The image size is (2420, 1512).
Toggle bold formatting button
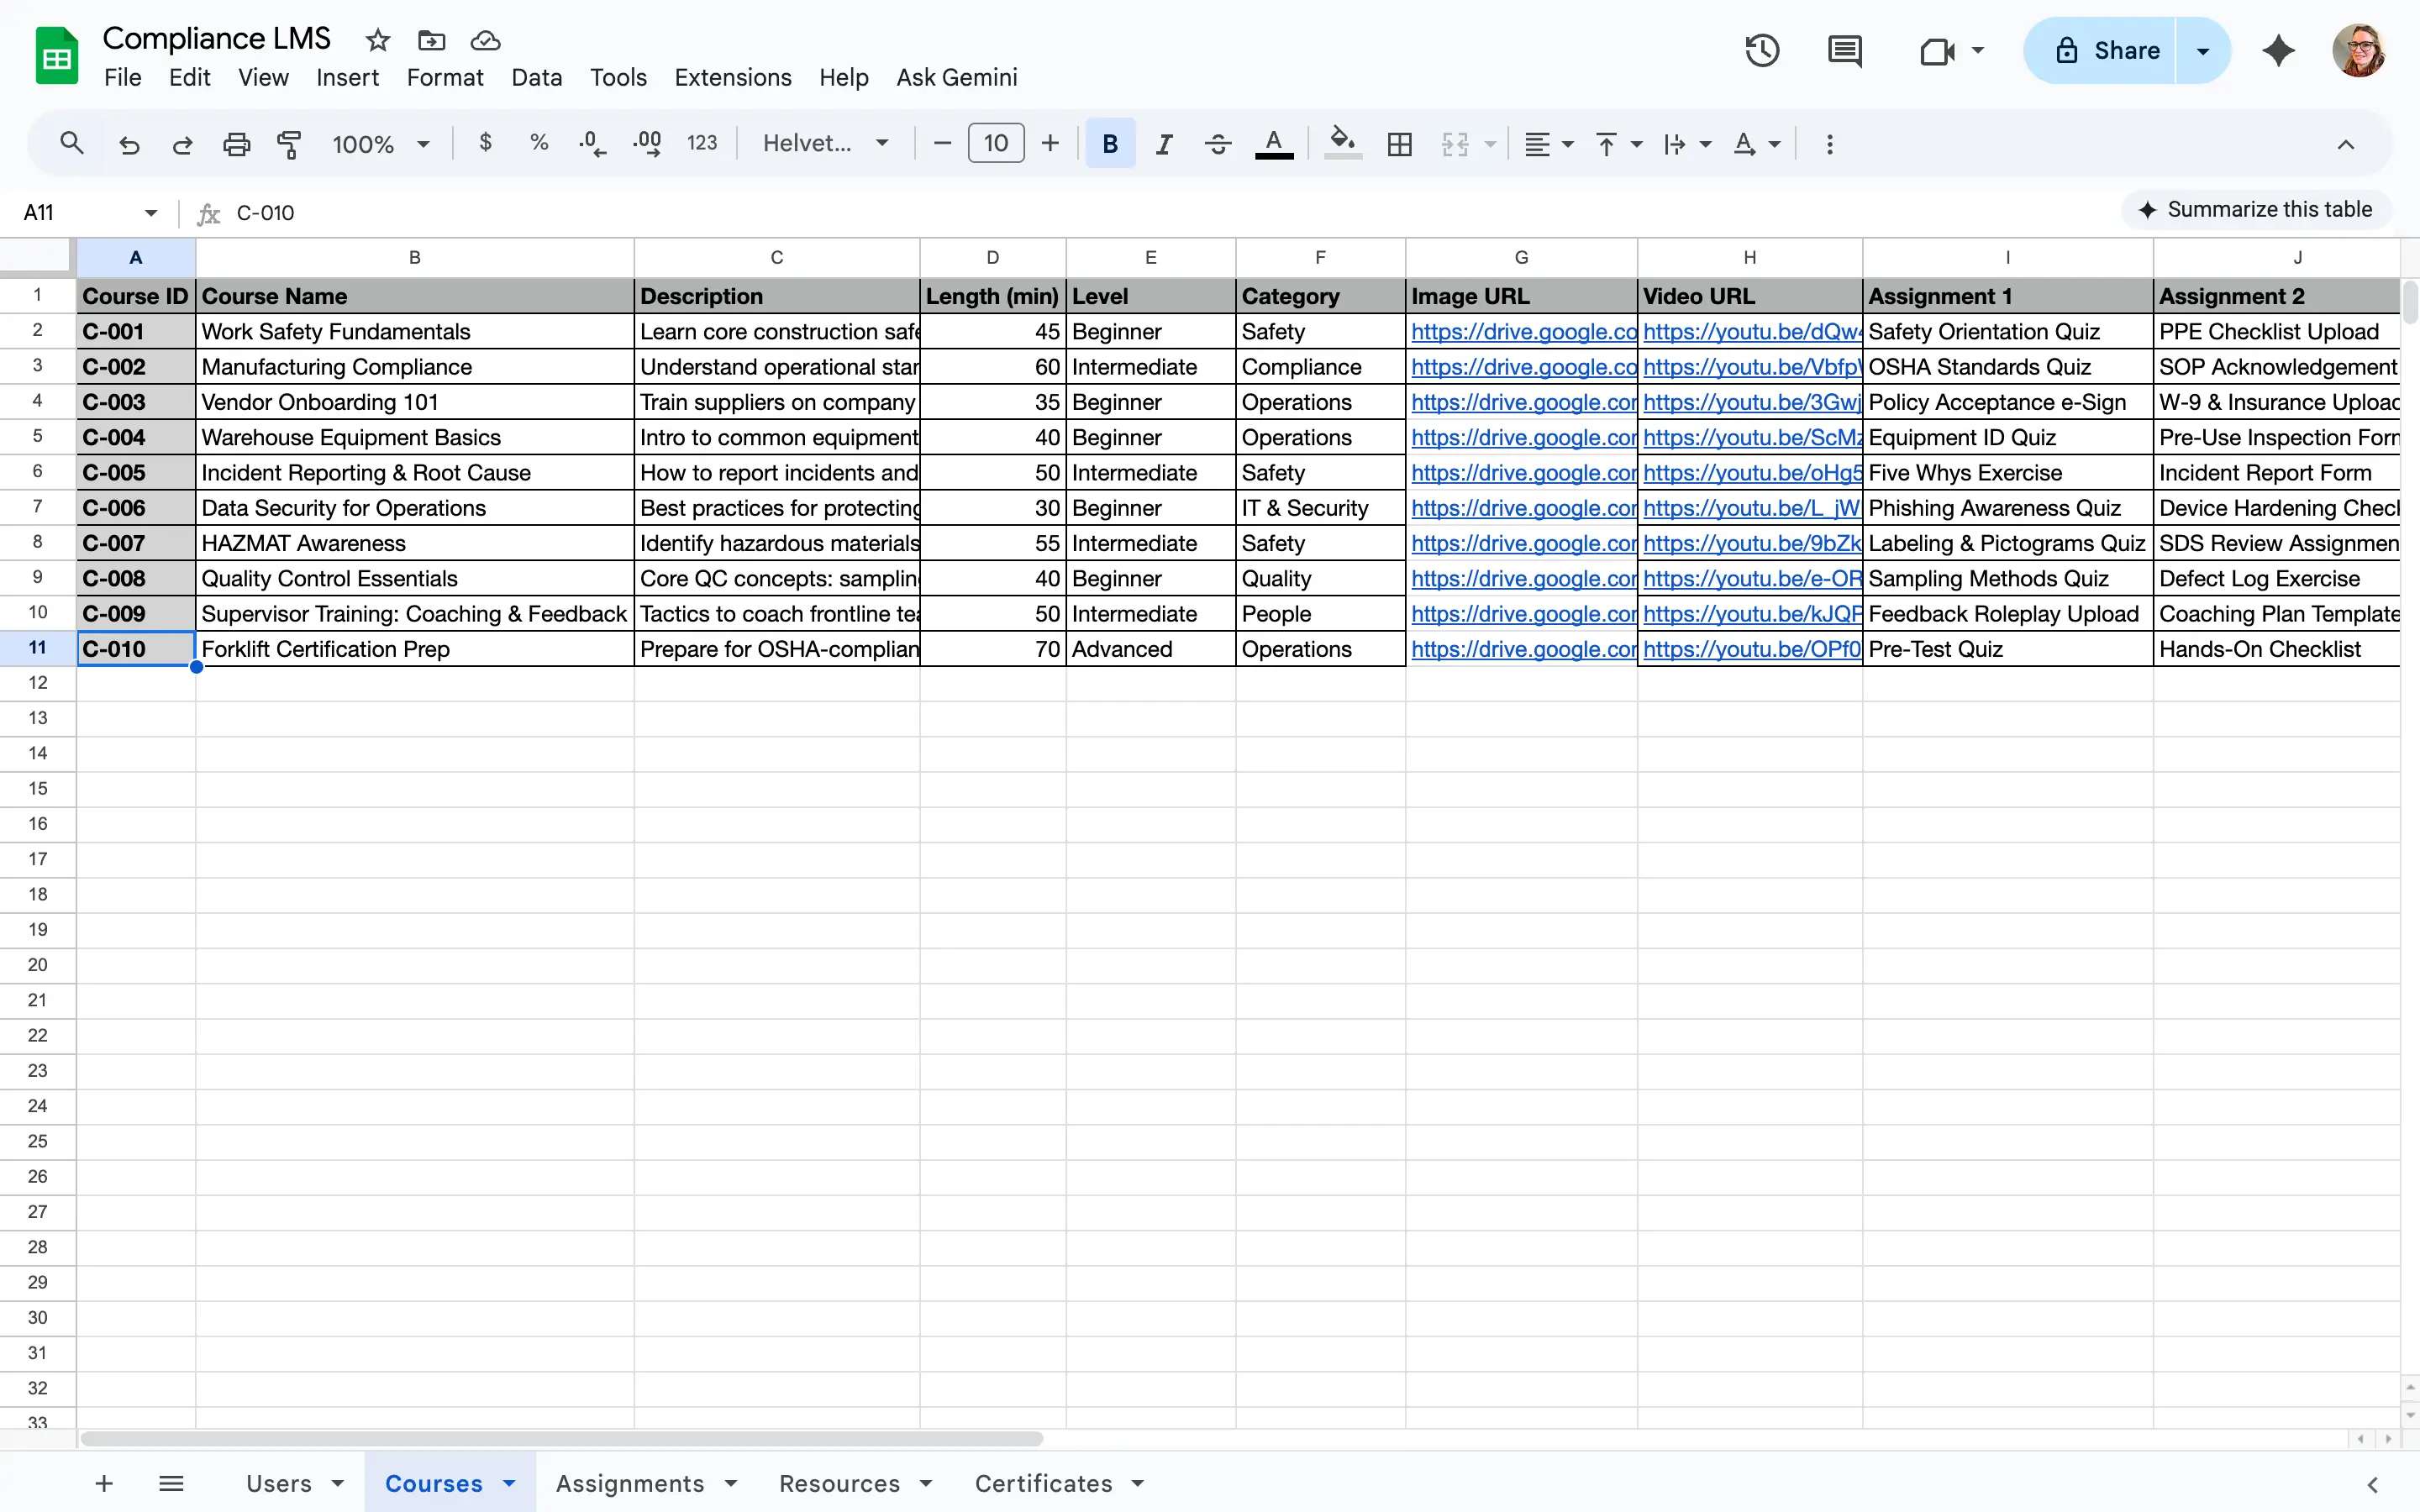[1109, 144]
